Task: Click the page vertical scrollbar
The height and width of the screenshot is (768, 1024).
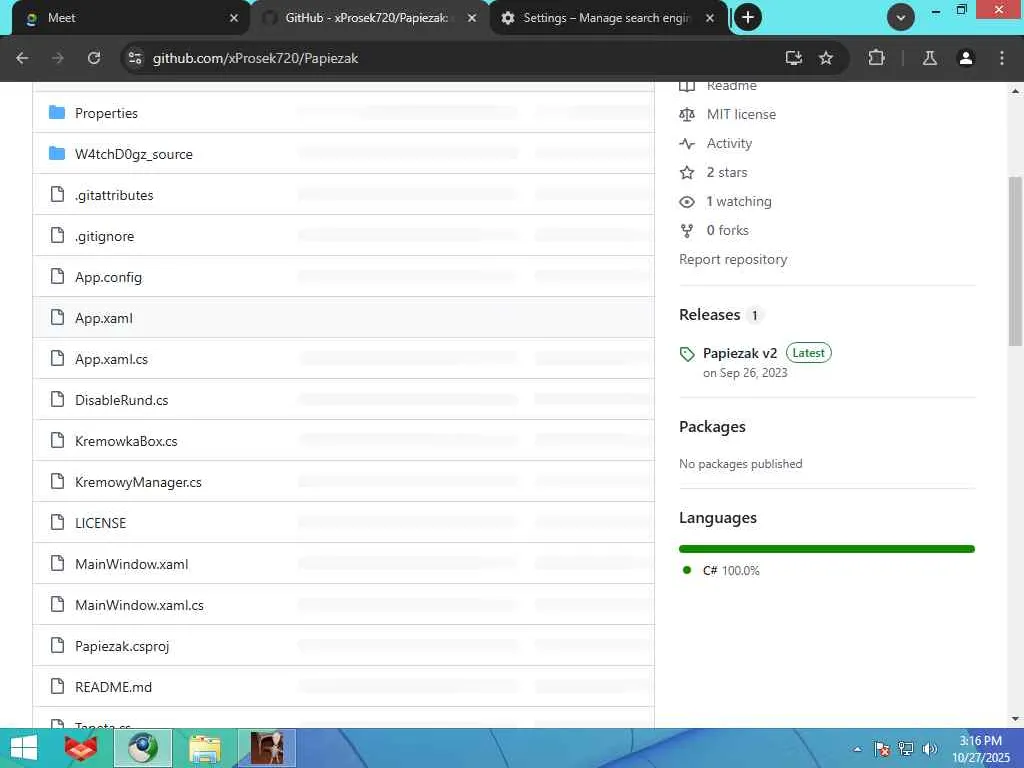Action: point(1015,261)
